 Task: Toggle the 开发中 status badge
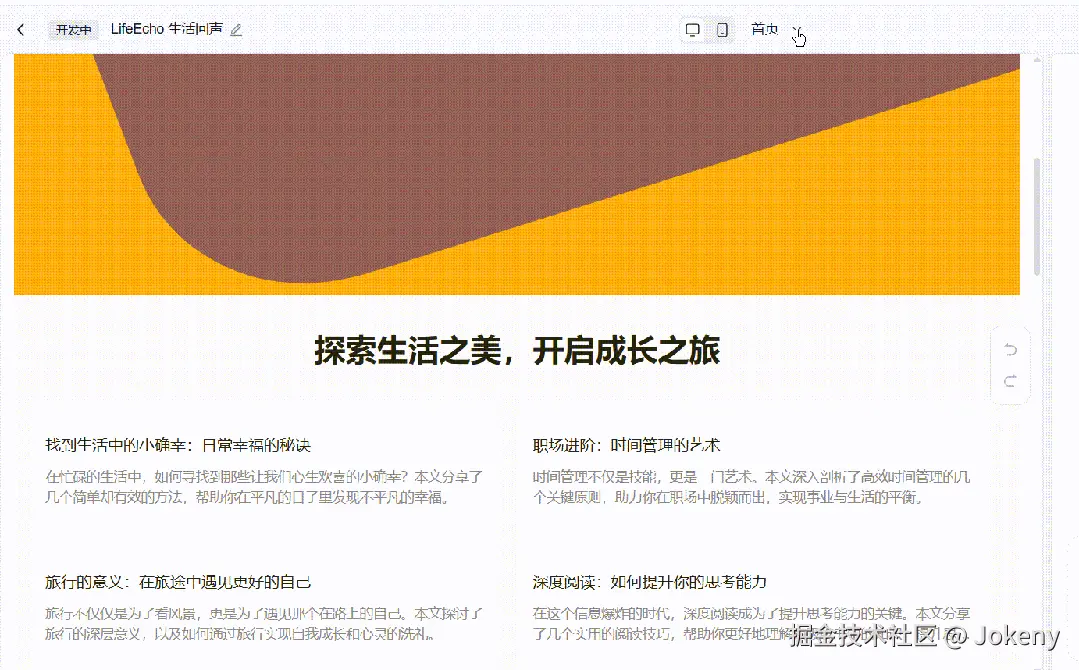pyautogui.click(x=72, y=29)
